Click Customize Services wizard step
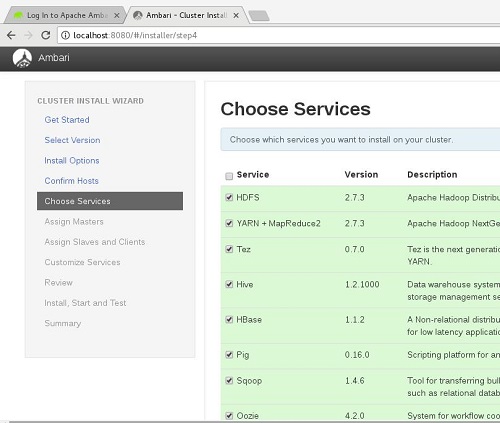The image size is (500, 423). pos(82,262)
